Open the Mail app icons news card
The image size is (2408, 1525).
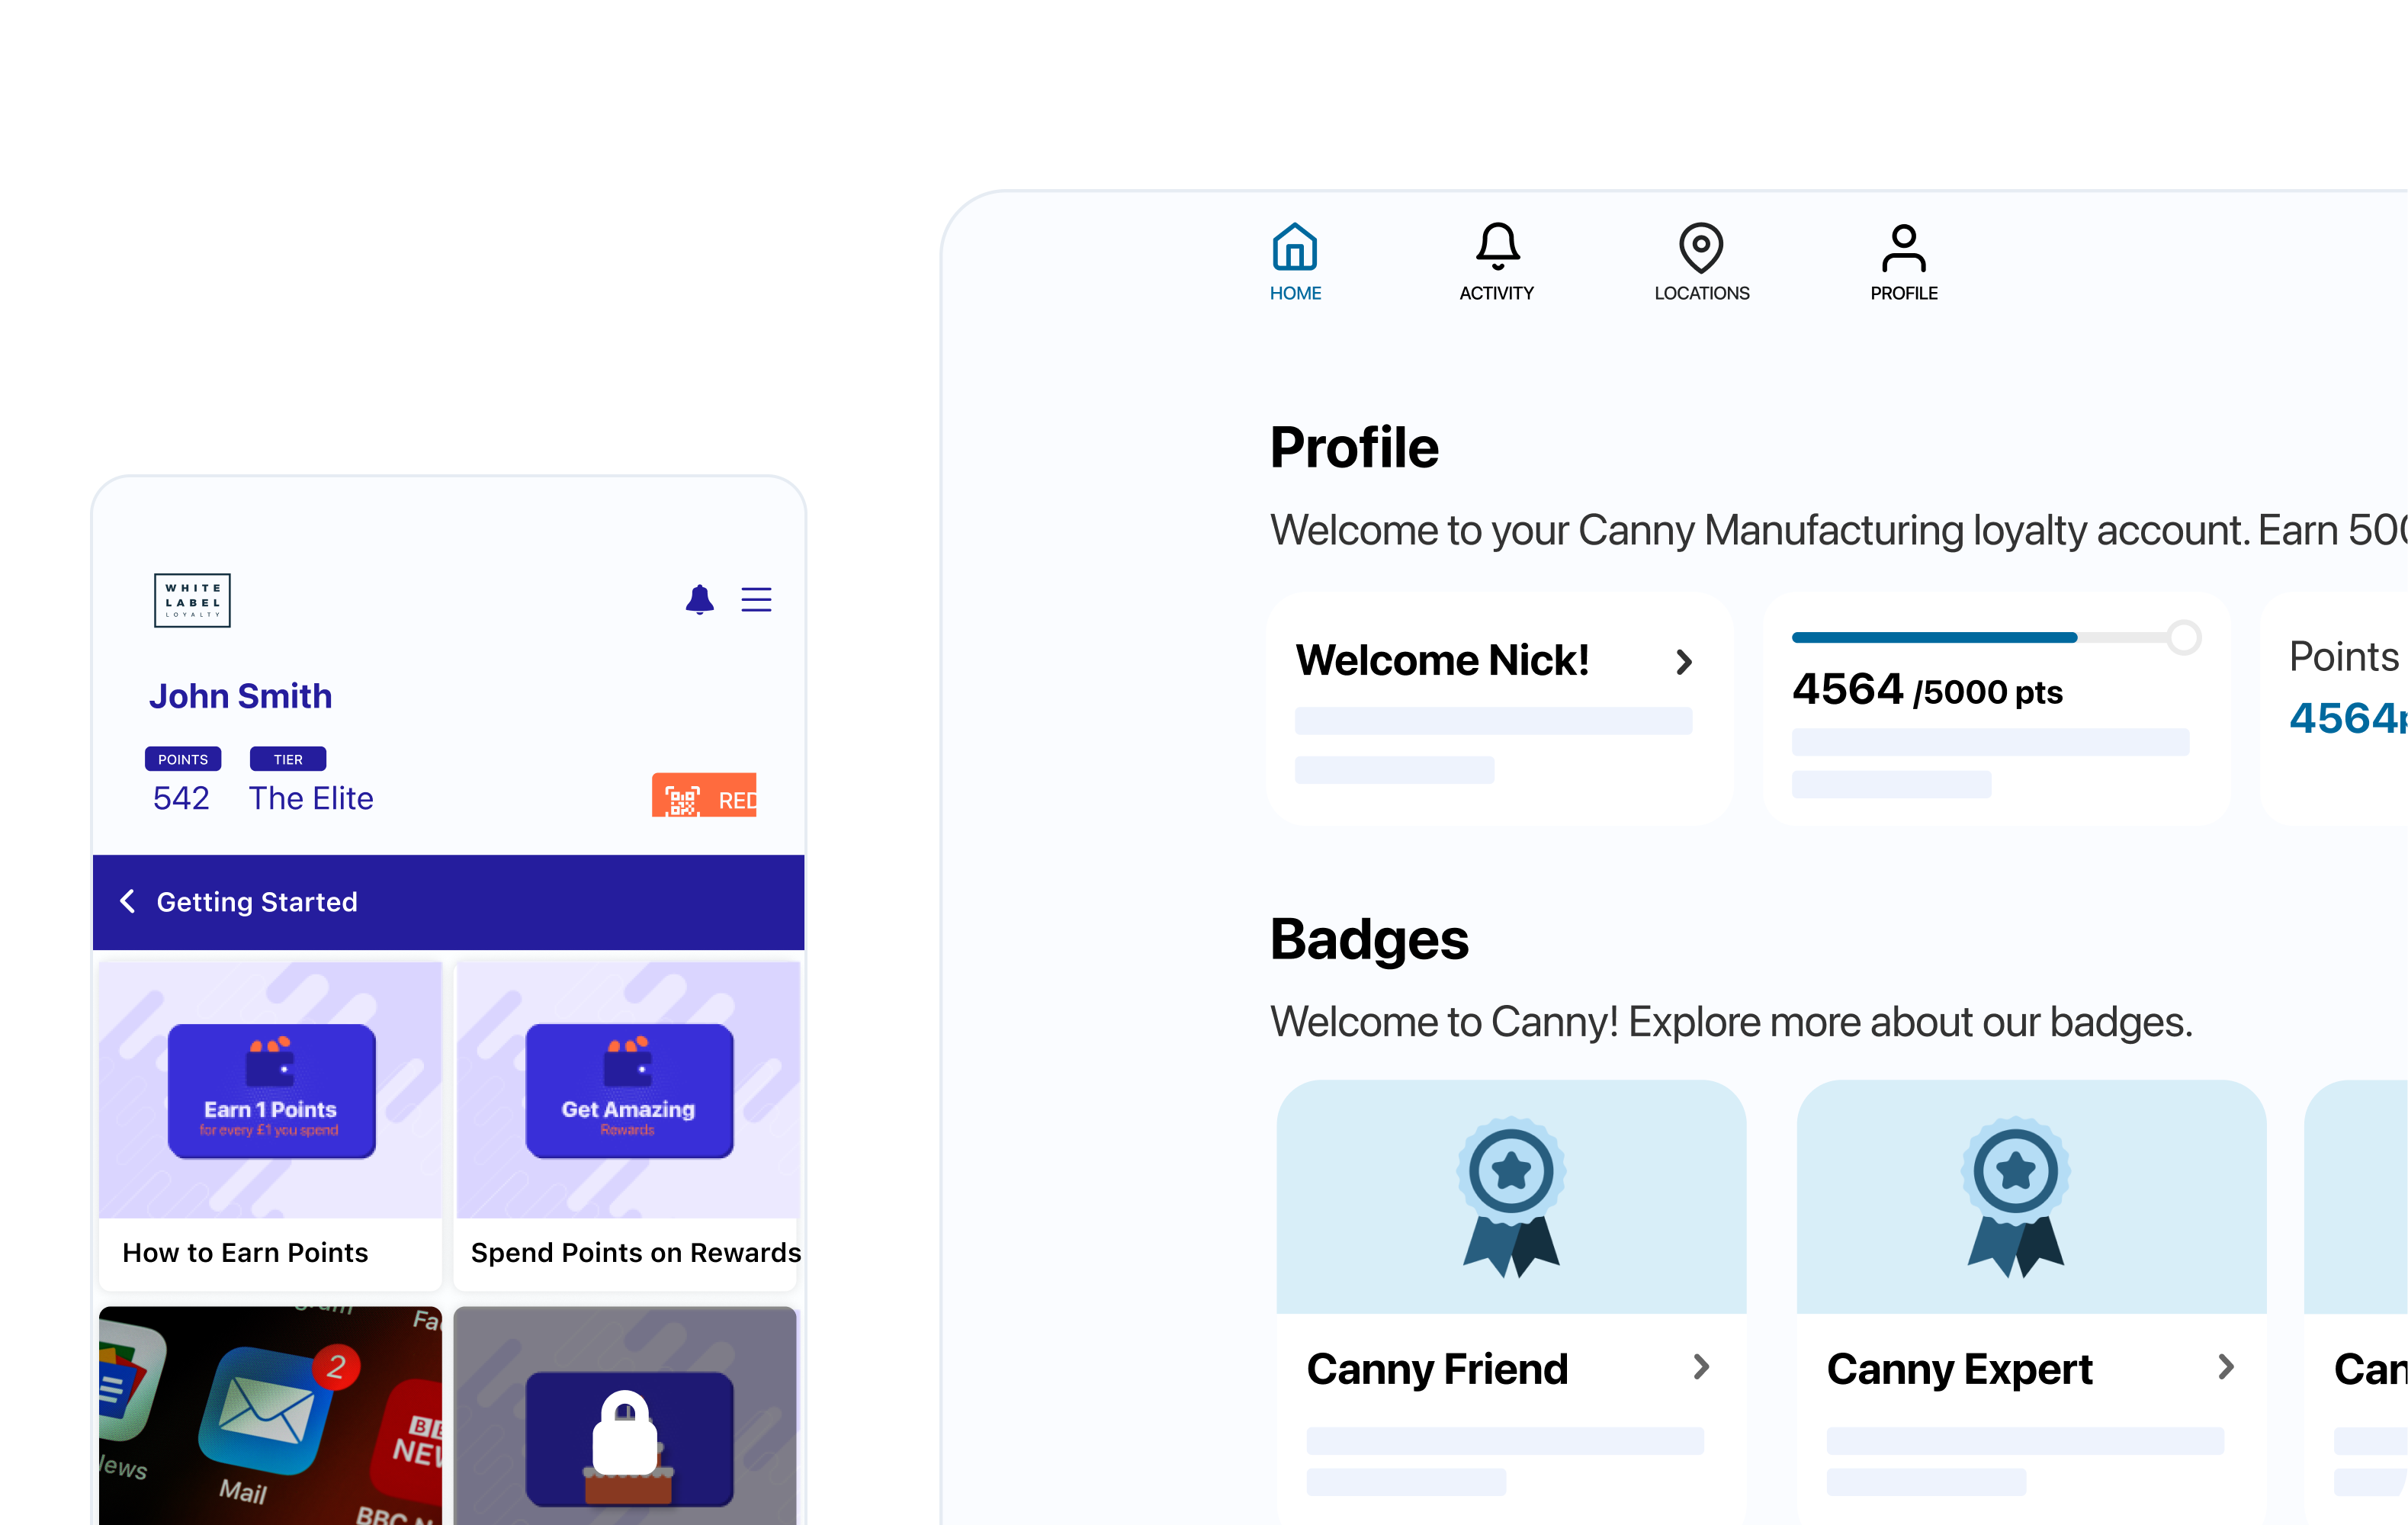click(270, 1415)
